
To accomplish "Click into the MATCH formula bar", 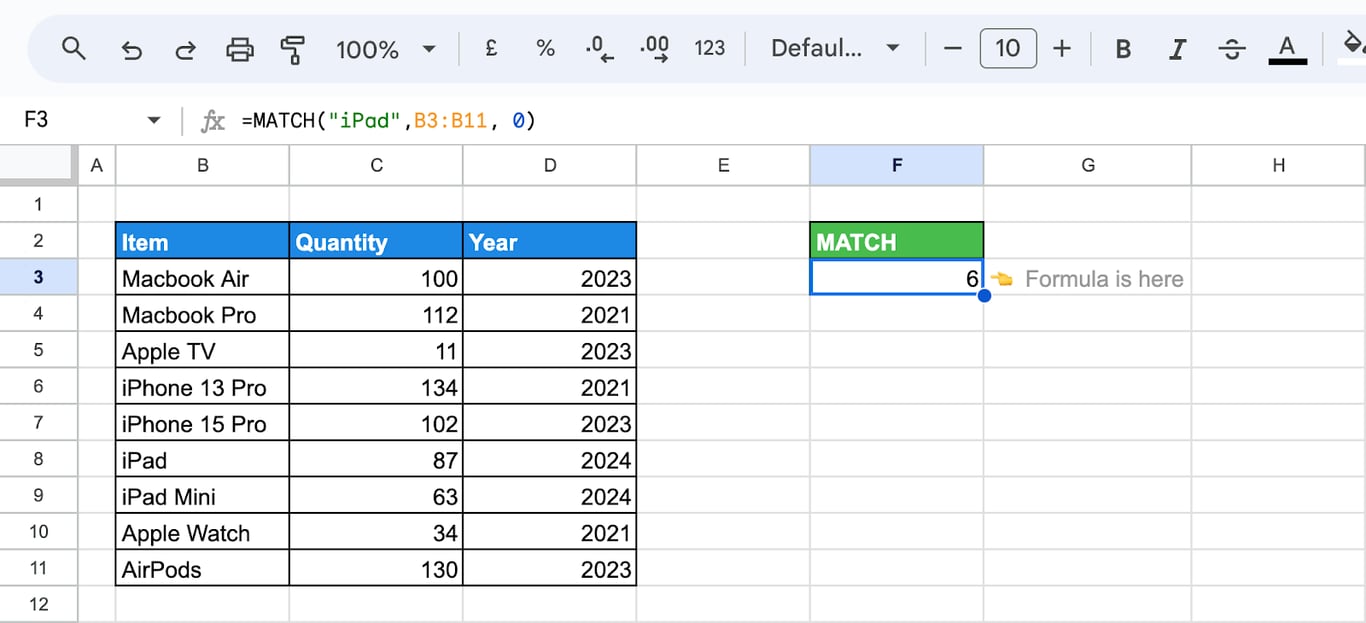I will point(389,121).
